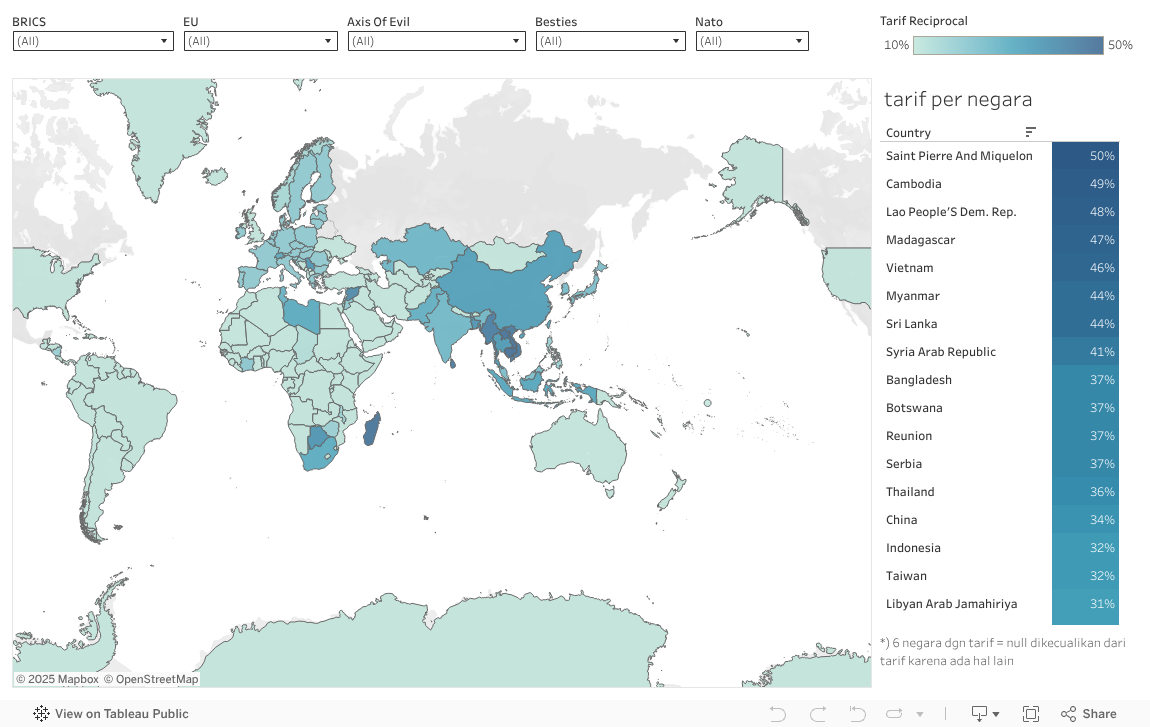Select the Serbia row label
Viewport: 1150px width, 727px height.
904,464
